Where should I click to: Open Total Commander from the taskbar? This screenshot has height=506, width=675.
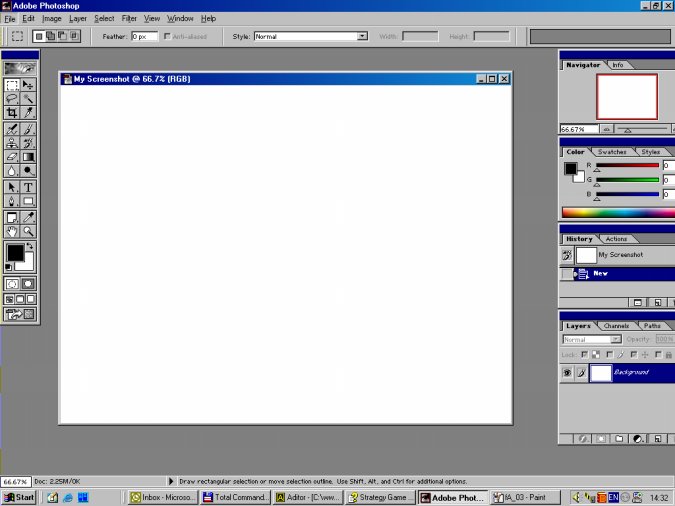pyautogui.click(x=235, y=497)
